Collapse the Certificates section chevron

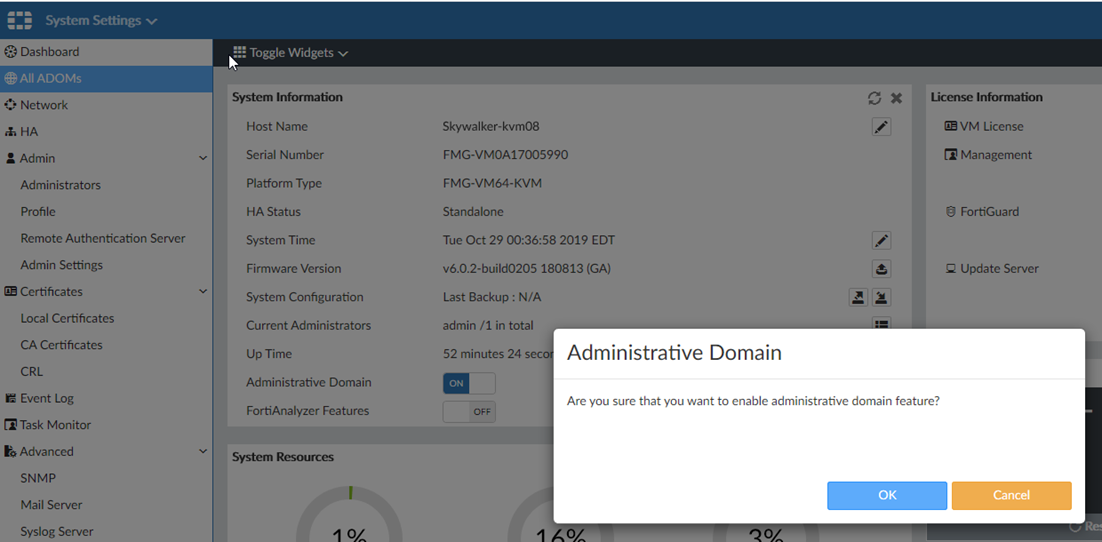[203, 292]
